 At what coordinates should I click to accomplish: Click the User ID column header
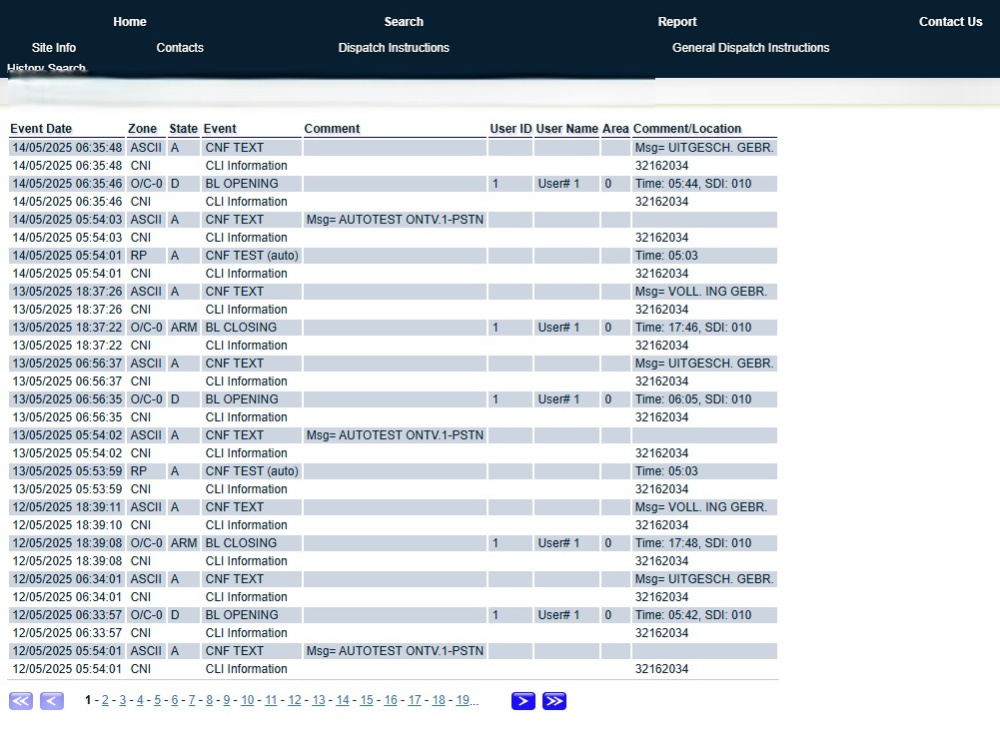pyautogui.click(x=510, y=129)
